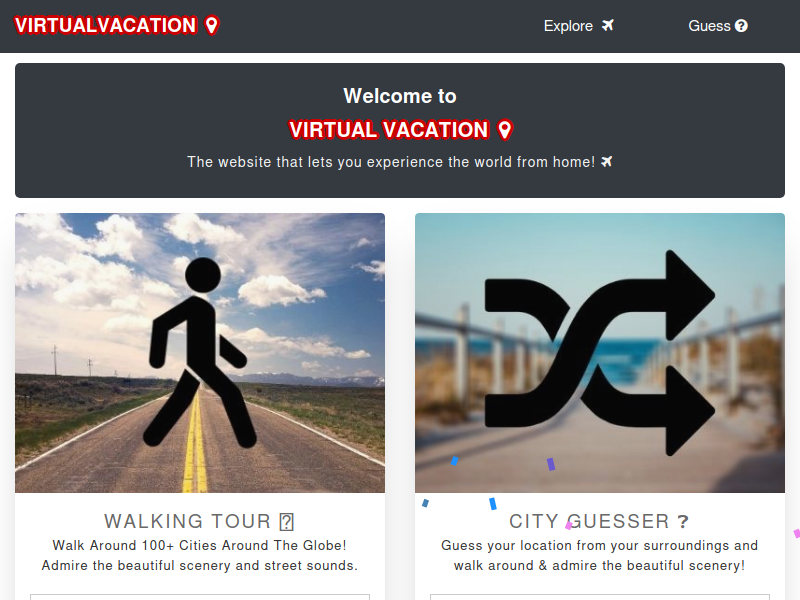800x600 pixels.
Task: Click the City Guesser blurred boardwalk thumbnail
Action: tap(599, 353)
